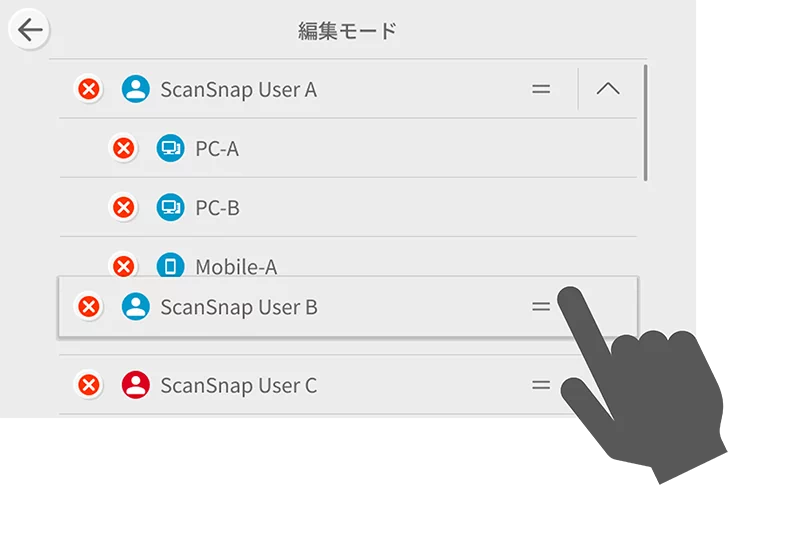Click the 編集モード title text

coord(347,31)
